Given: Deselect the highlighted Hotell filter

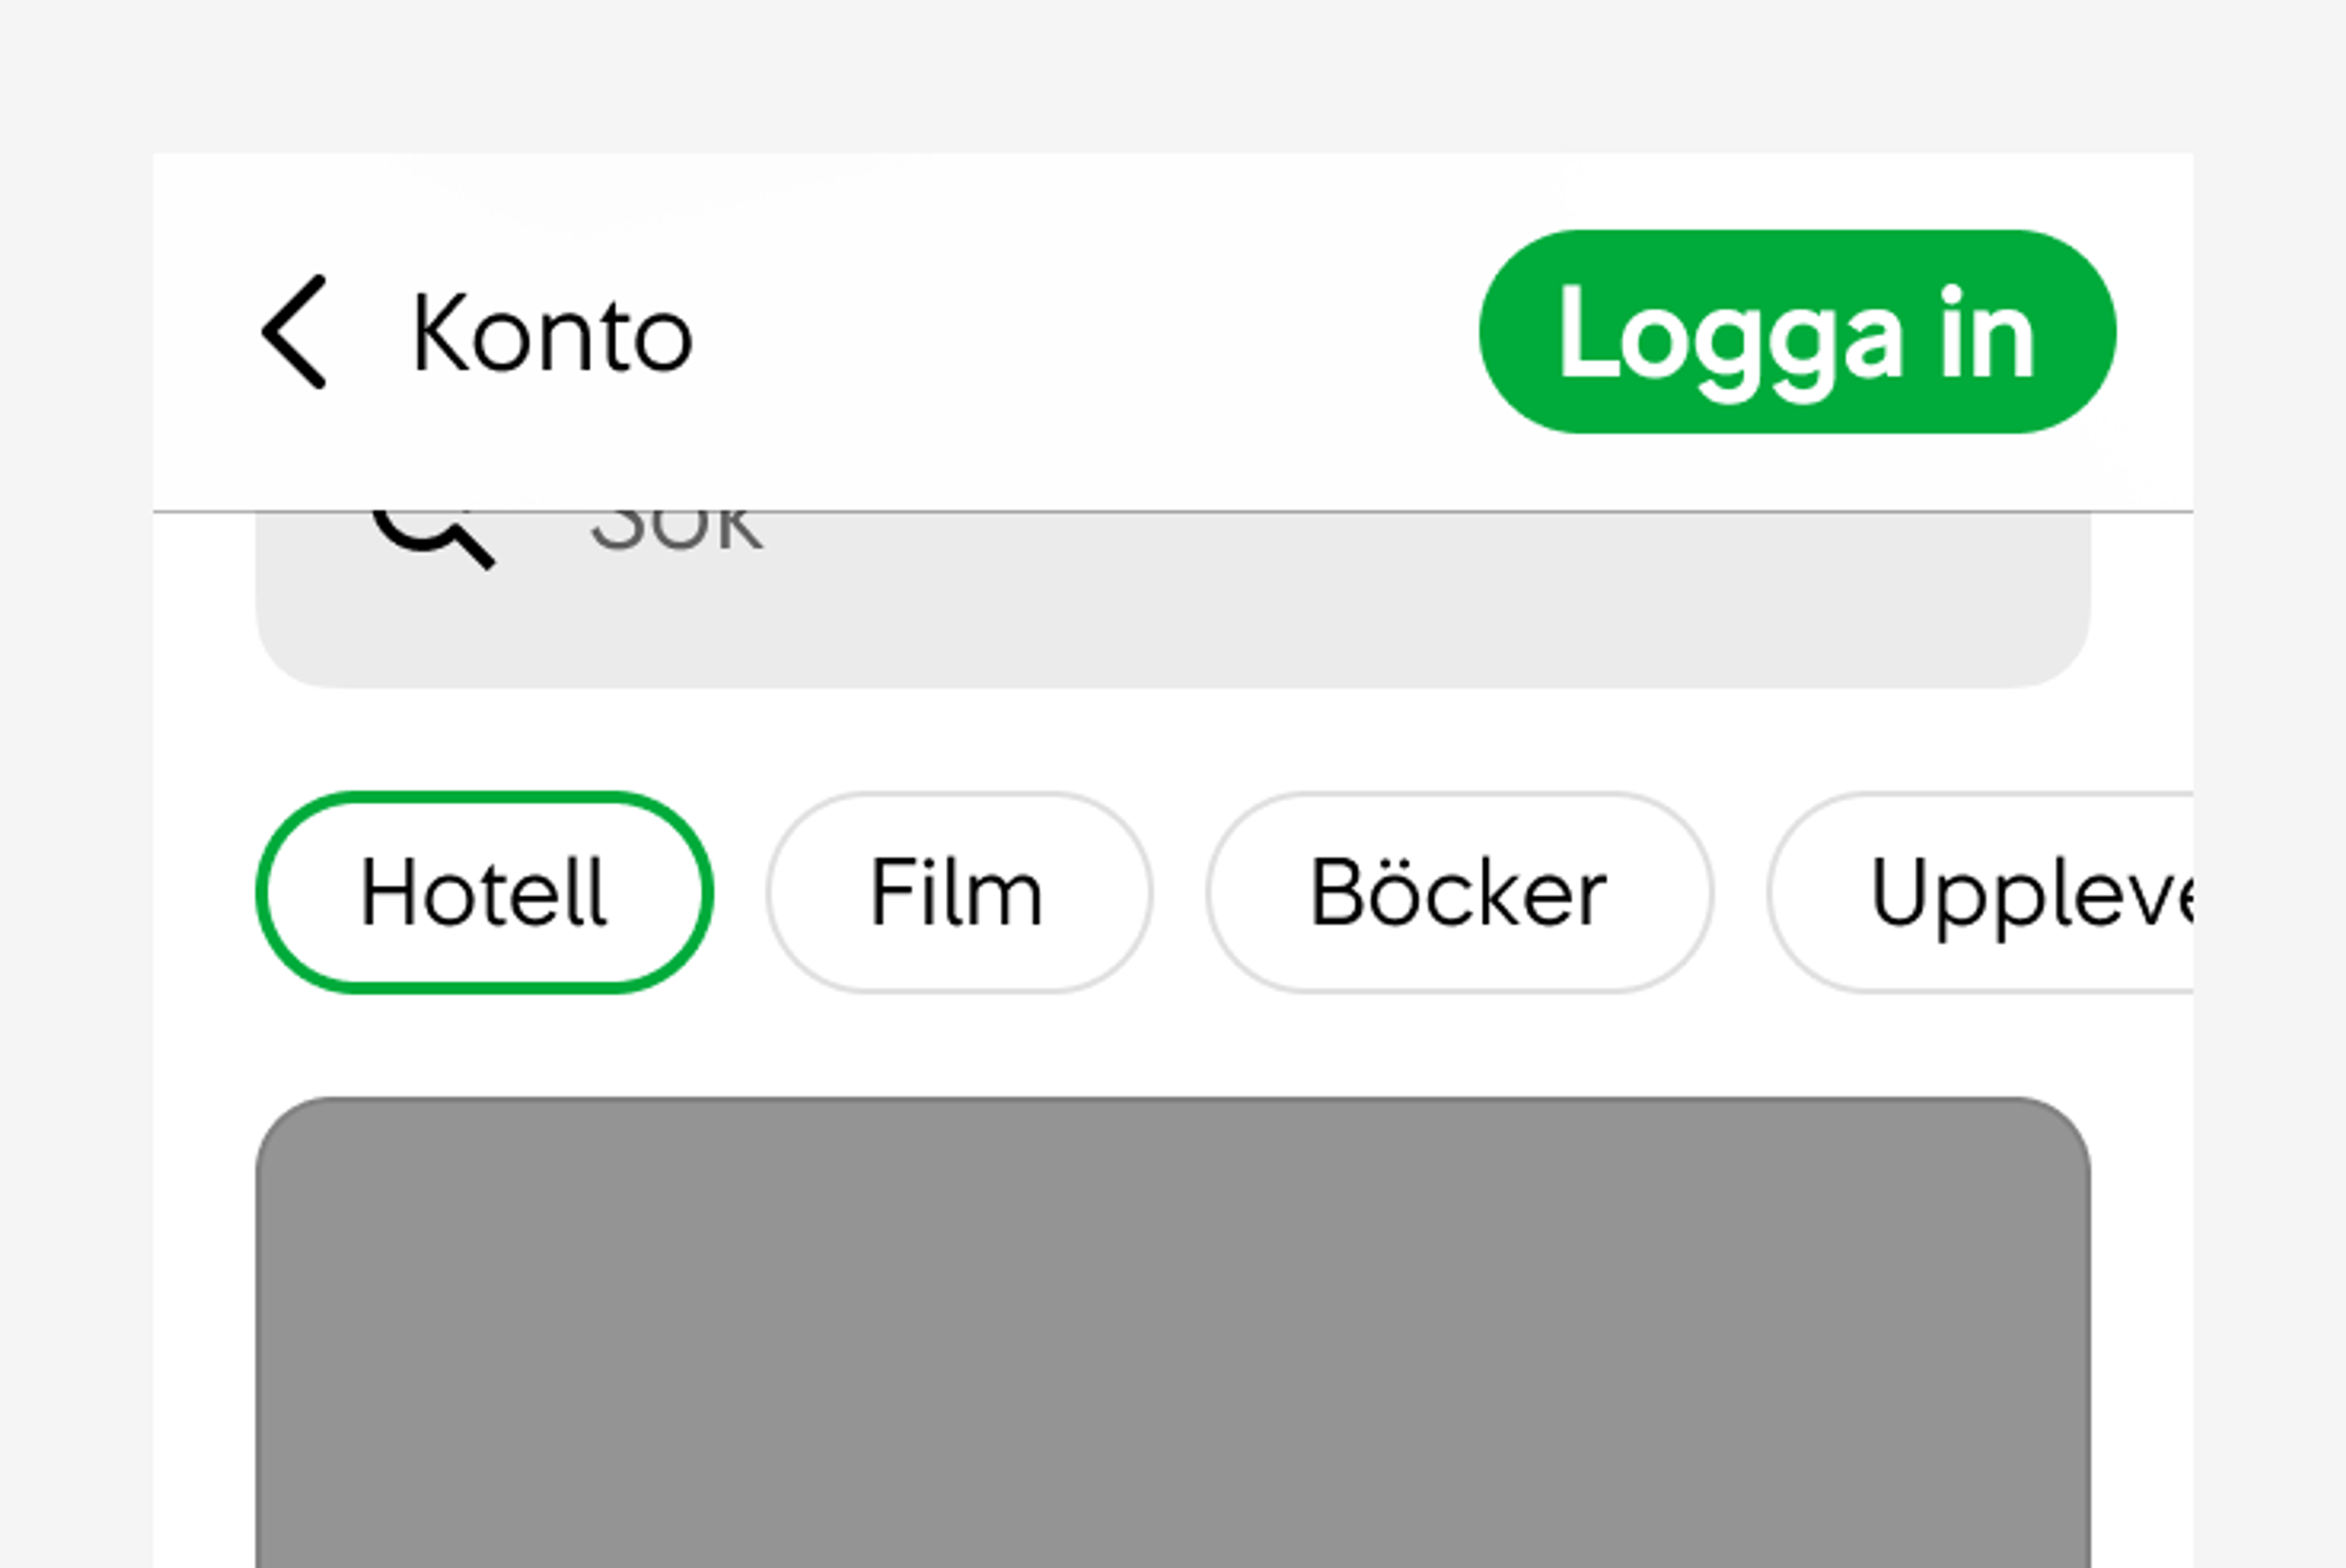Looking at the screenshot, I should tap(484, 892).
